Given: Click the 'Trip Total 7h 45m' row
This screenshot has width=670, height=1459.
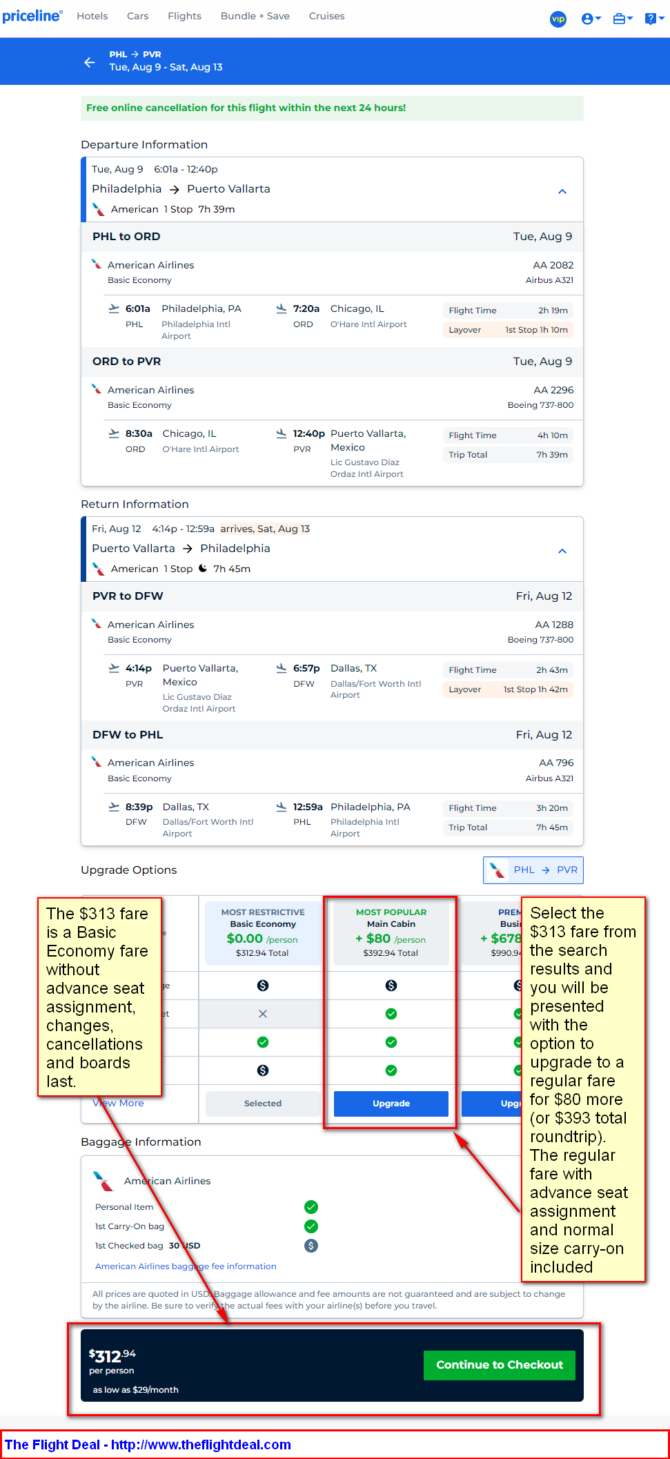Looking at the screenshot, I should (x=508, y=827).
